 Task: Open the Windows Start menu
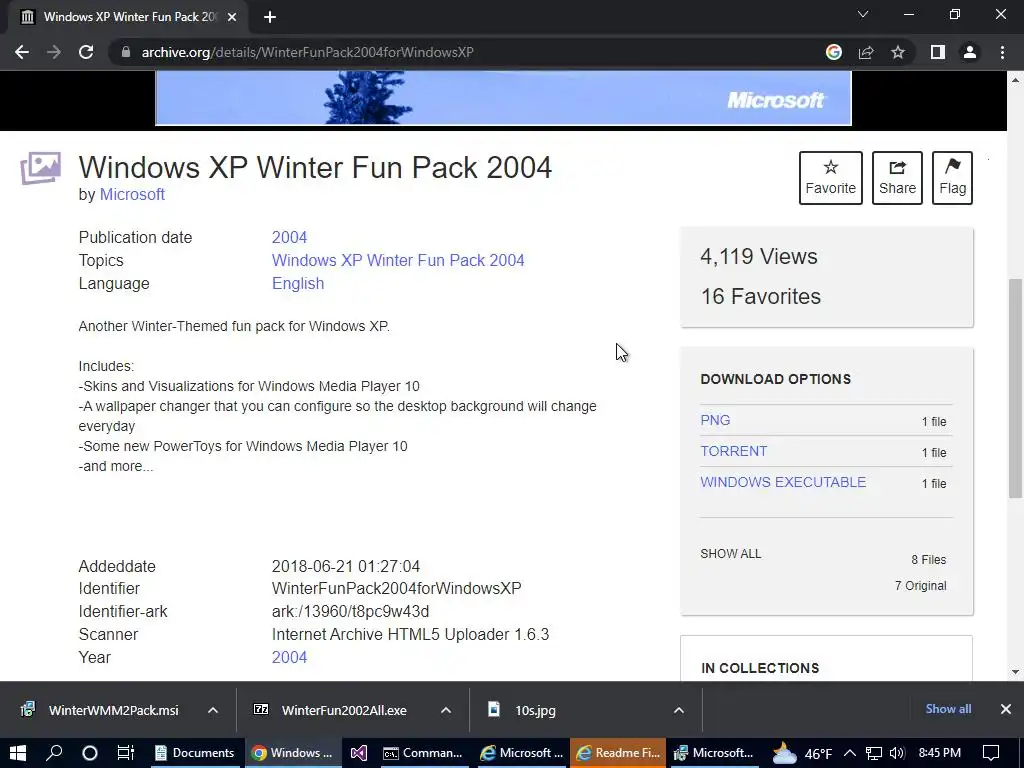tap(18, 753)
